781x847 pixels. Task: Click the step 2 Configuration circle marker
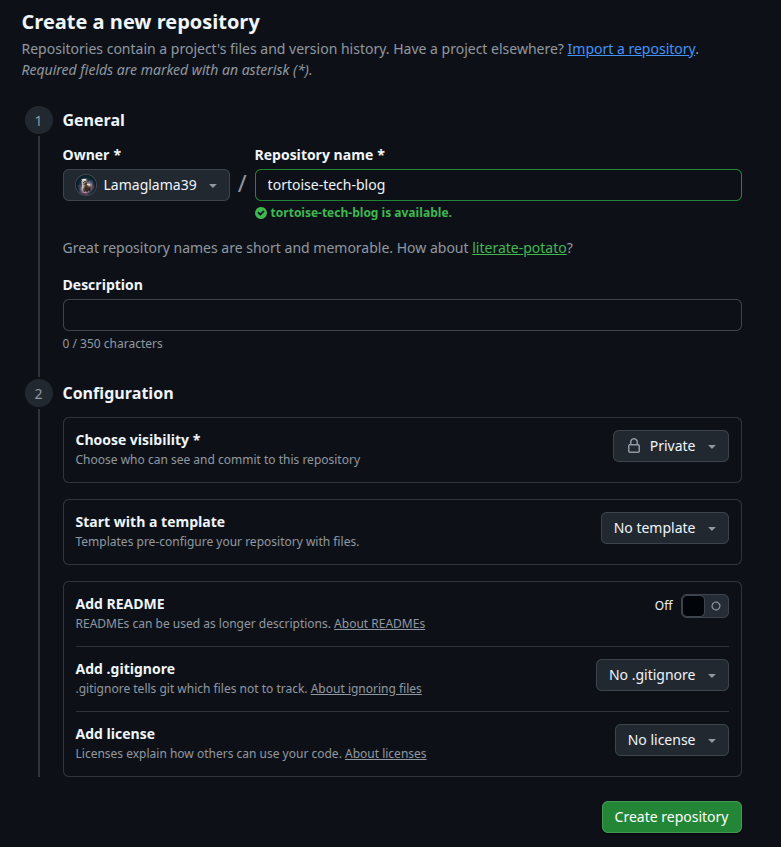pos(38,394)
